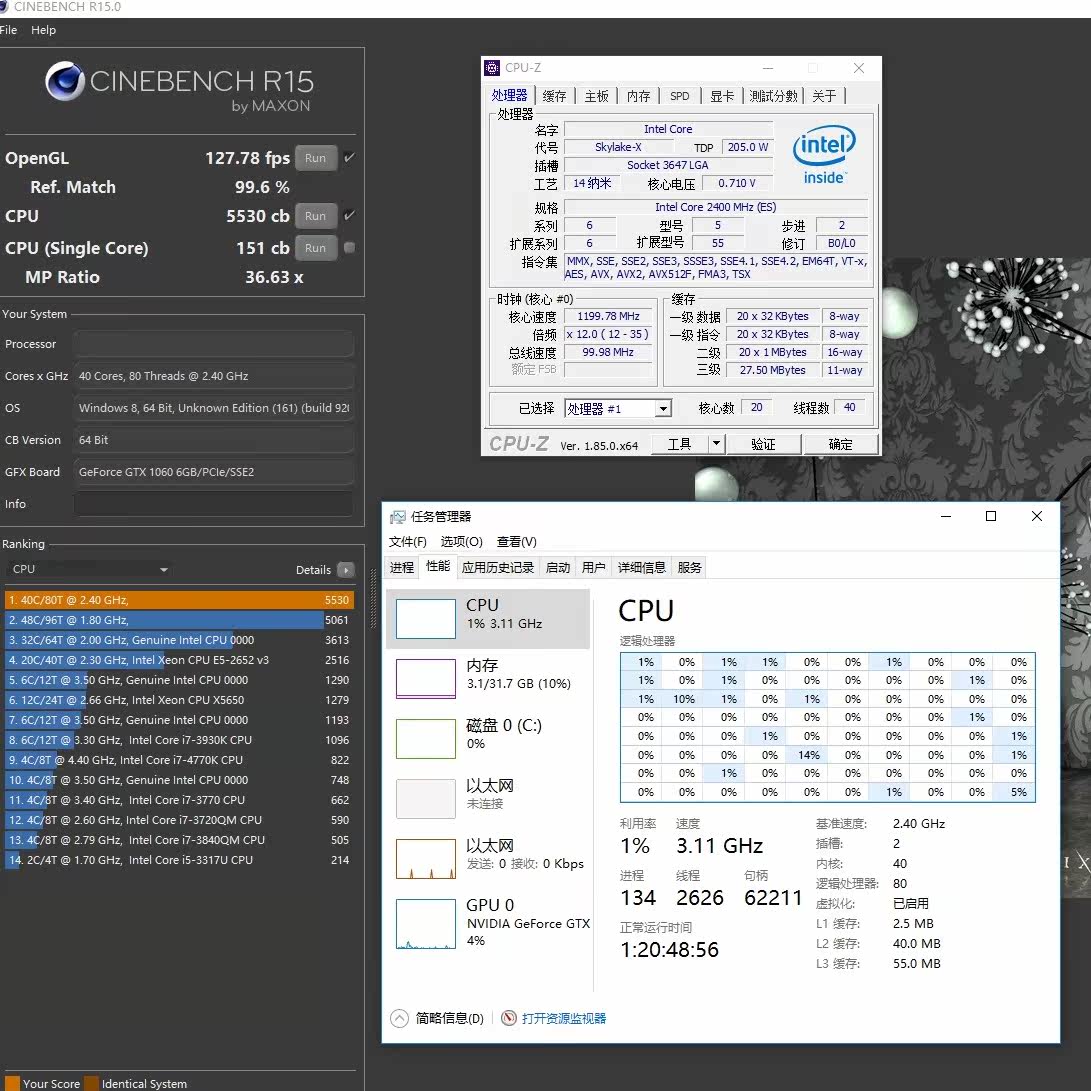Switch to Task Manager 详细信息 tab
Screen dimensions: 1091x1091
click(642, 568)
